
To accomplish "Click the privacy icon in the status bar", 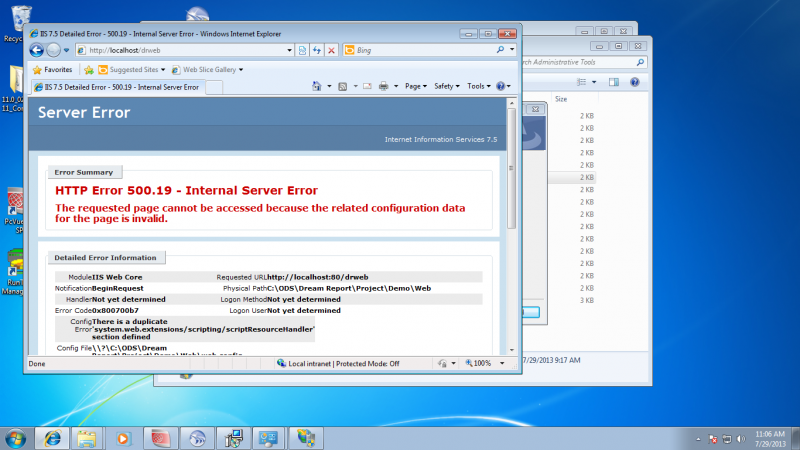I will click(x=442, y=363).
